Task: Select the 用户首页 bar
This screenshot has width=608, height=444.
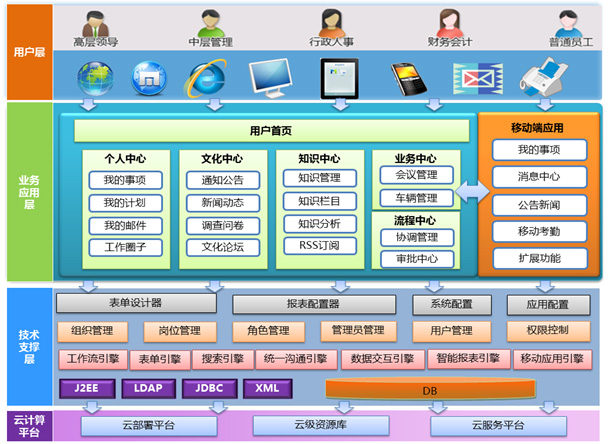Action: click(x=271, y=131)
